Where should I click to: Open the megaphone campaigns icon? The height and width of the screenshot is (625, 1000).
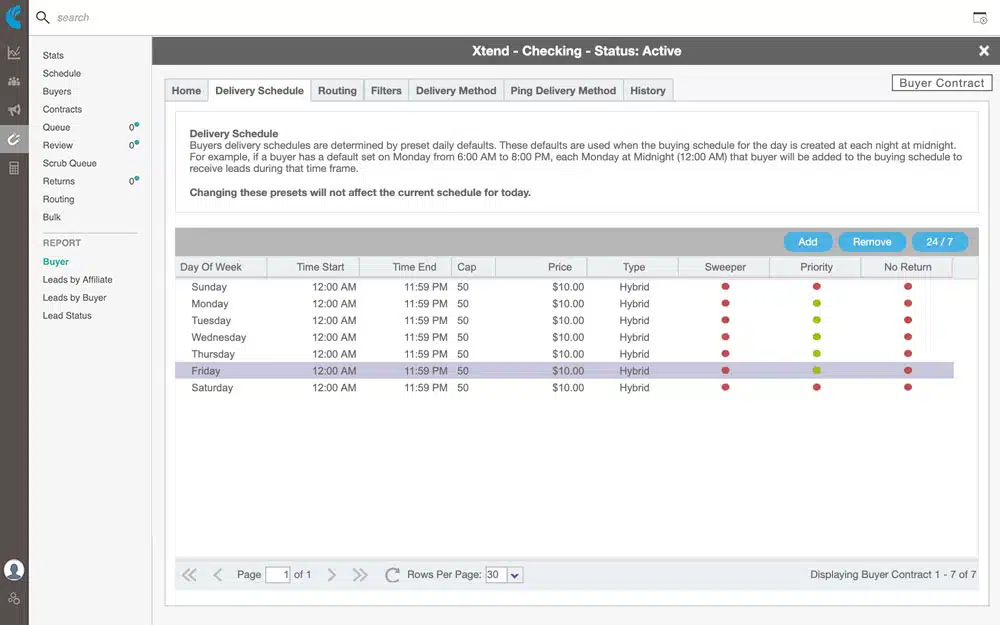point(14,110)
